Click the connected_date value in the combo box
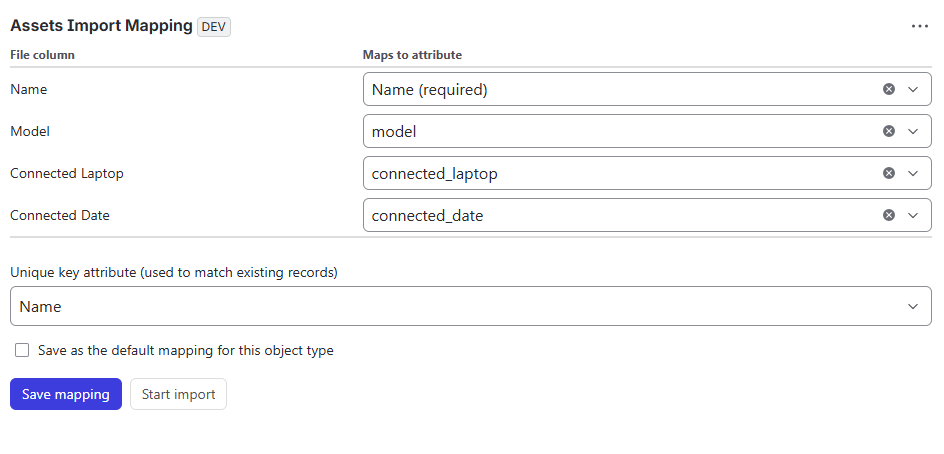The image size is (944, 454). click(427, 216)
